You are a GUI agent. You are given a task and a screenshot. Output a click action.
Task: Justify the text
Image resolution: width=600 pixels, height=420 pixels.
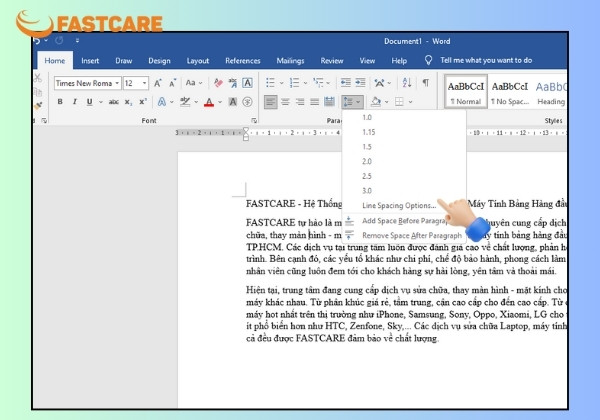315,102
